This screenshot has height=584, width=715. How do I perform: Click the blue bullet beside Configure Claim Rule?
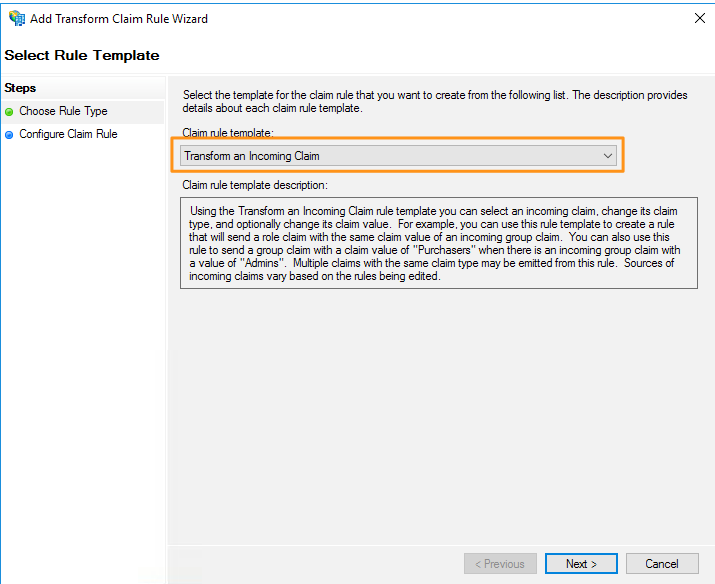click(9, 135)
